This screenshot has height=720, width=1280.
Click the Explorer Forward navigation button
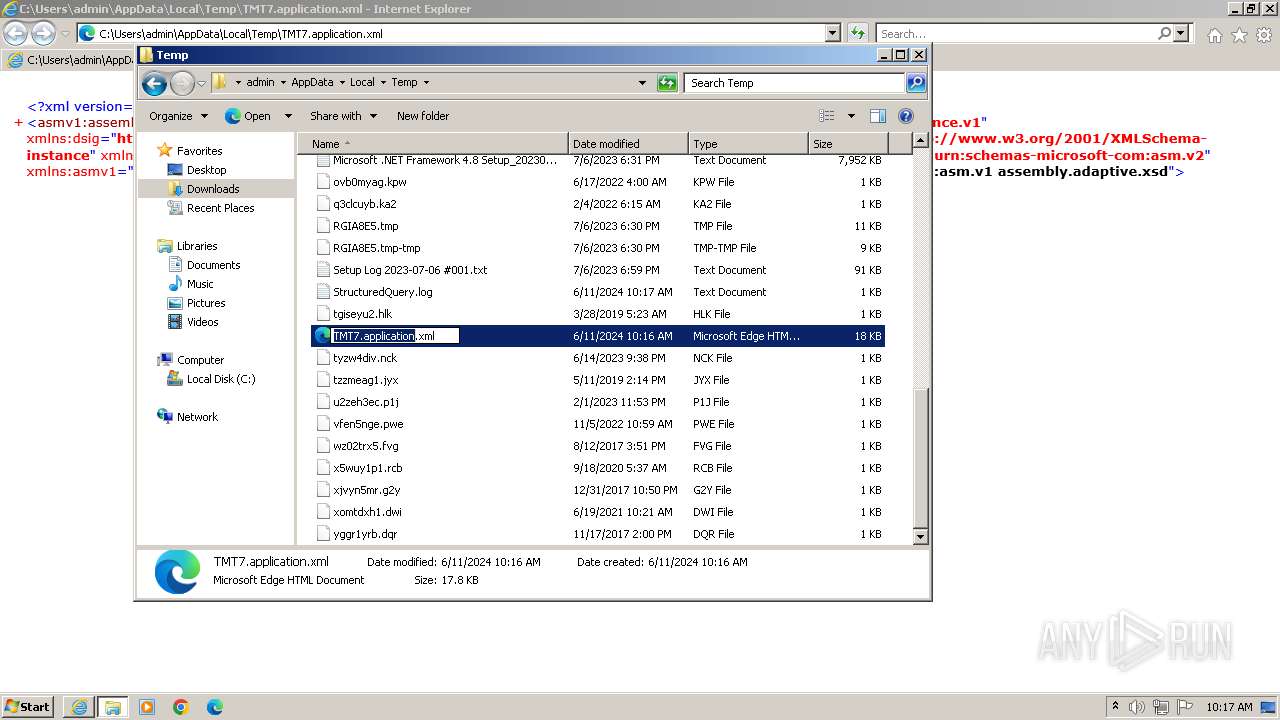point(182,83)
